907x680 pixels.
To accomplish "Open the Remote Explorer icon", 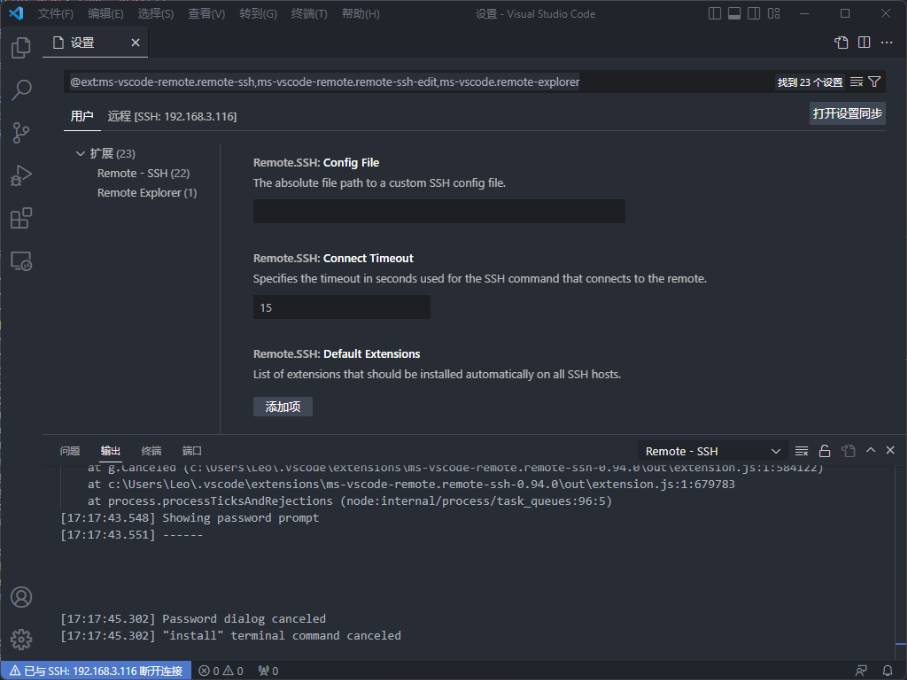I will [x=21, y=261].
